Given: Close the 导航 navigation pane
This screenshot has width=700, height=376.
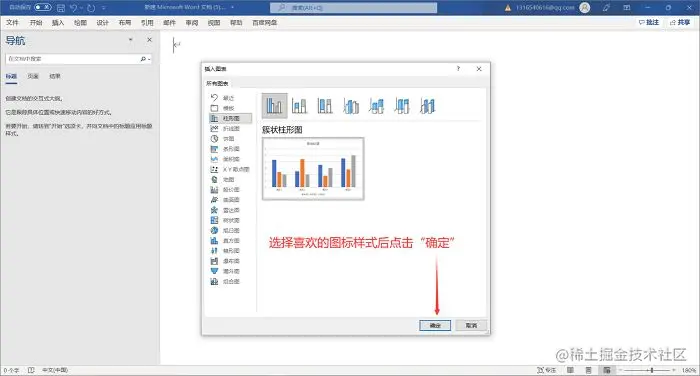Looking at the screenshot, I should pos(150,40).
